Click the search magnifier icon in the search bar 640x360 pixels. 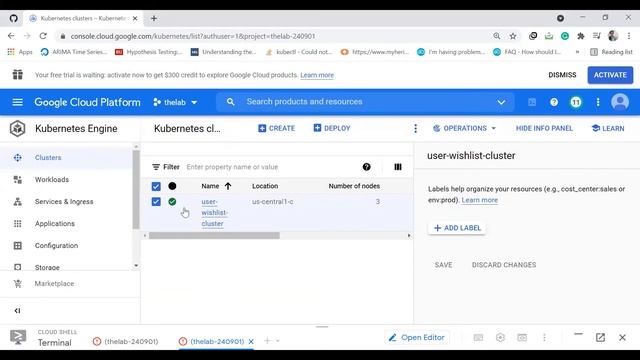[231, 102]
